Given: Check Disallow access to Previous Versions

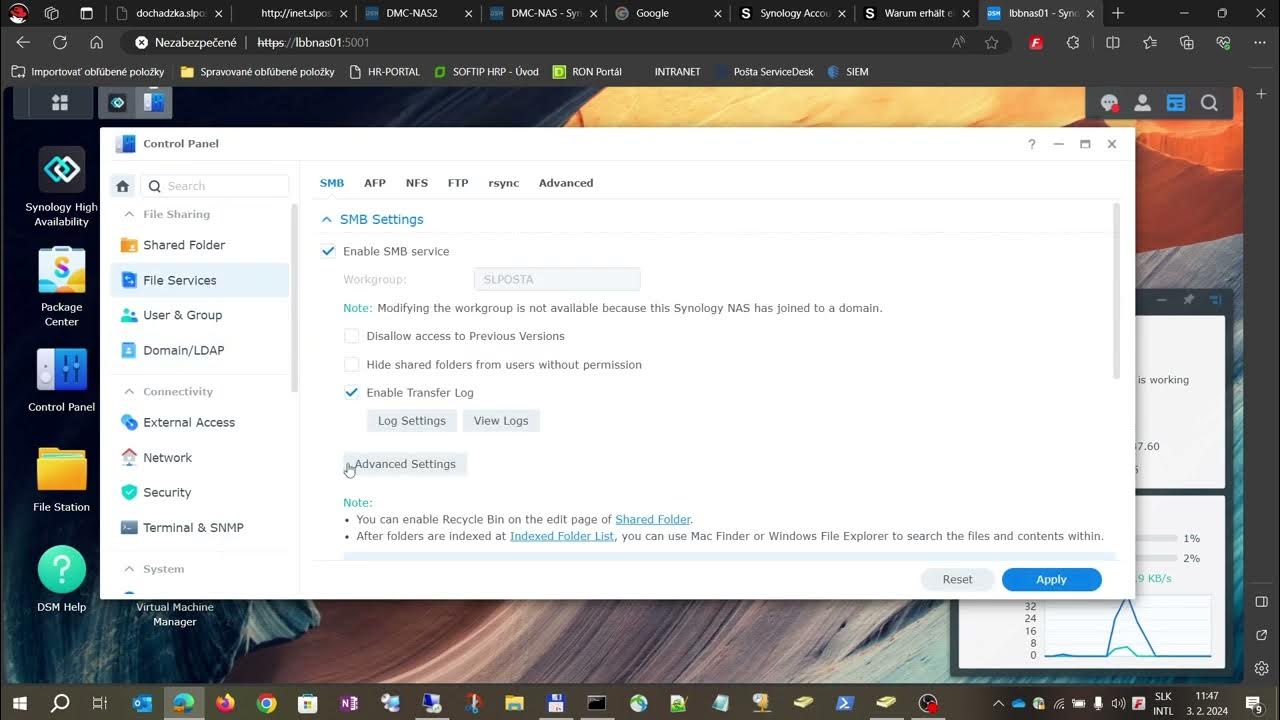Looking at the screenshot, I should (x=351, y=336).
